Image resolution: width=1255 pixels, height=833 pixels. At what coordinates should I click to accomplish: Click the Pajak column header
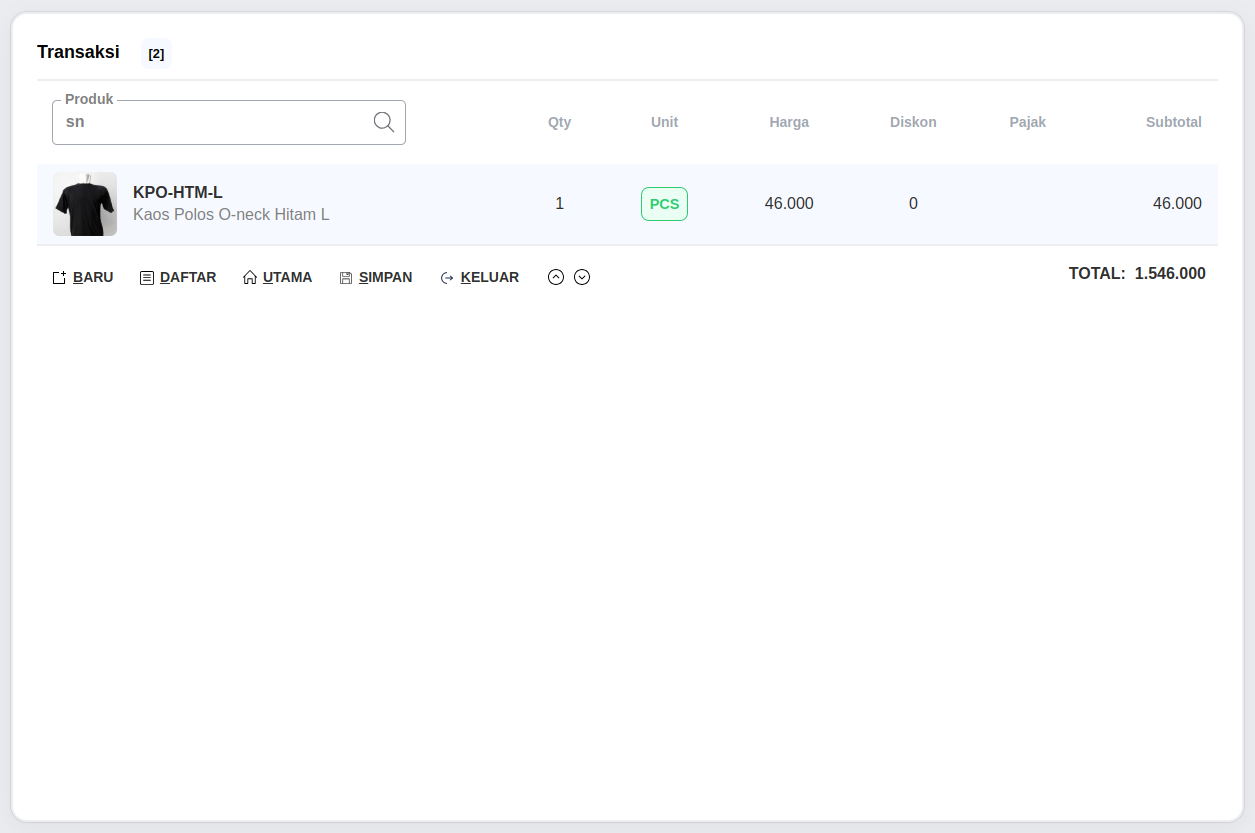(1027, 122)
